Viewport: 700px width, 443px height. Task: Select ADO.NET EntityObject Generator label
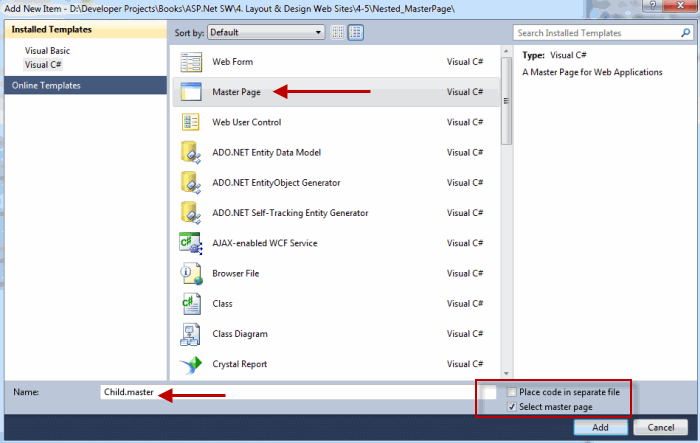276,183
